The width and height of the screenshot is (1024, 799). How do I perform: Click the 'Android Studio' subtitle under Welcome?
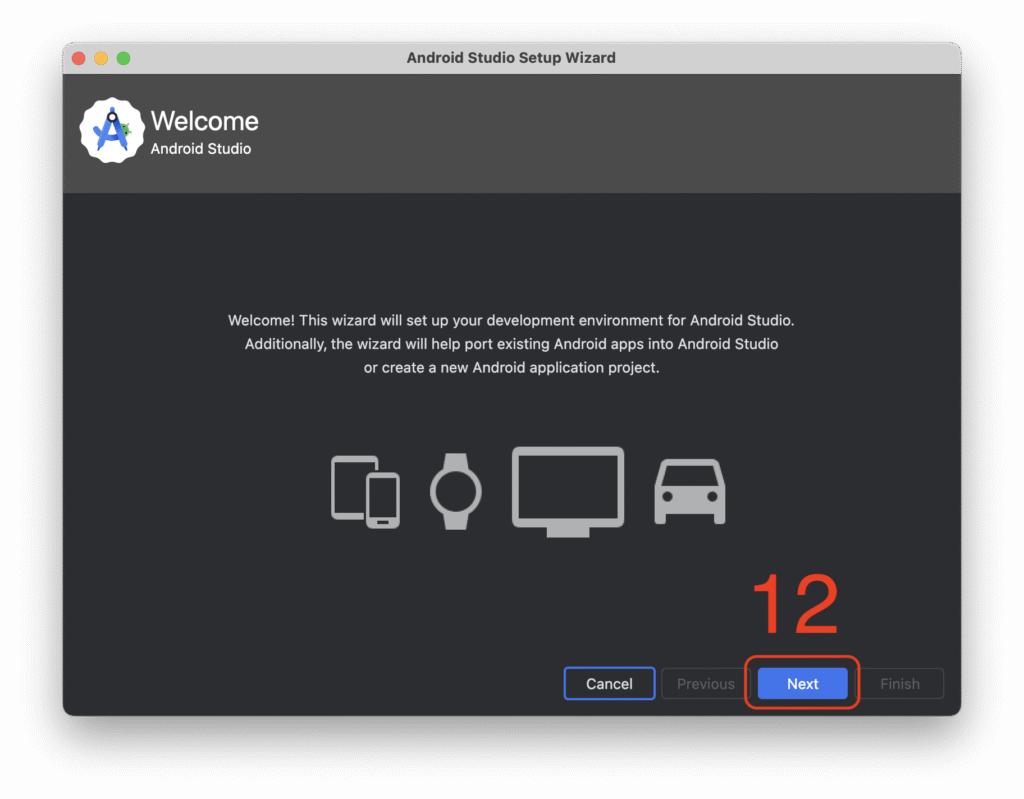click(200, 149)
